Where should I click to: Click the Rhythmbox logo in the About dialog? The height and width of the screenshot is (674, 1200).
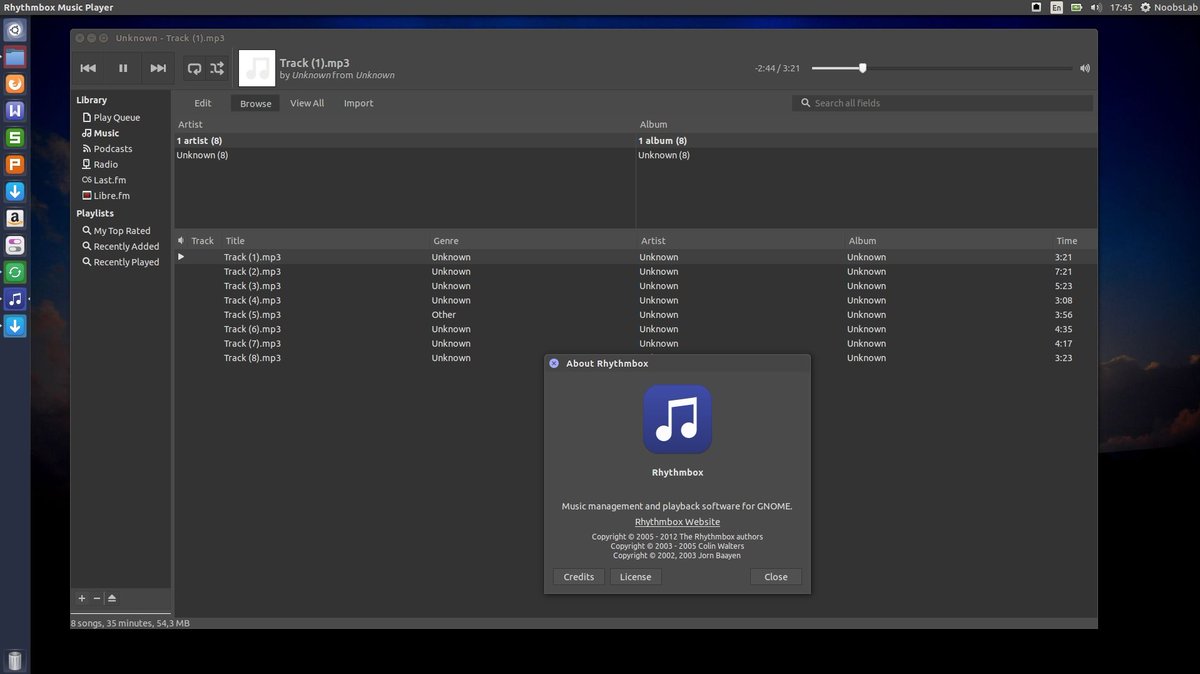[677, 420]
